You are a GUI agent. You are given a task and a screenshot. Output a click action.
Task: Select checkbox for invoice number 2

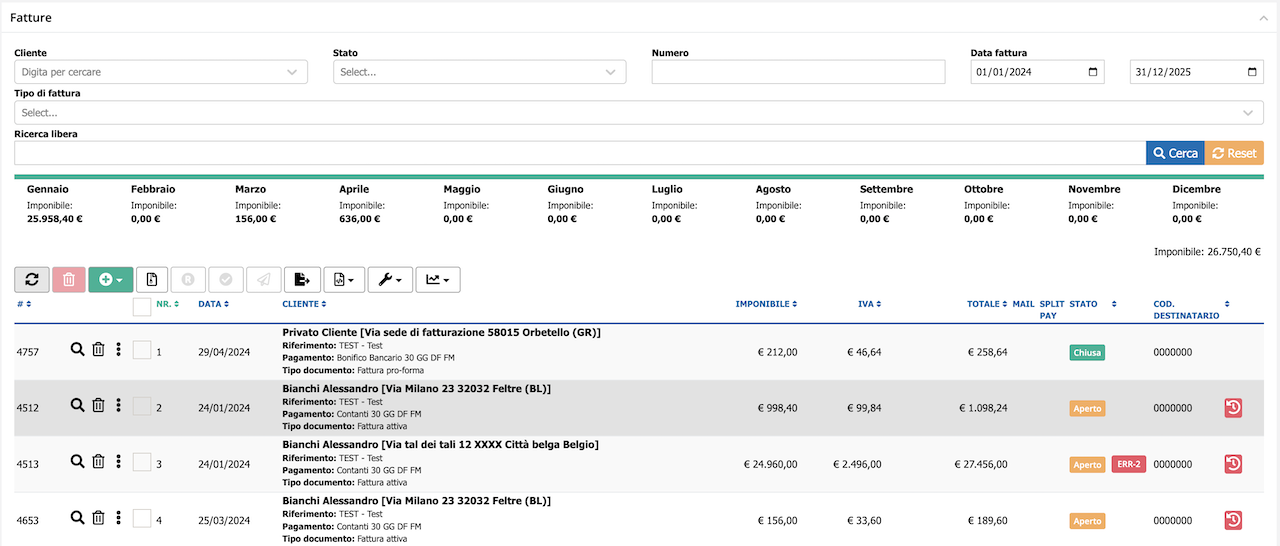[142, 406]
